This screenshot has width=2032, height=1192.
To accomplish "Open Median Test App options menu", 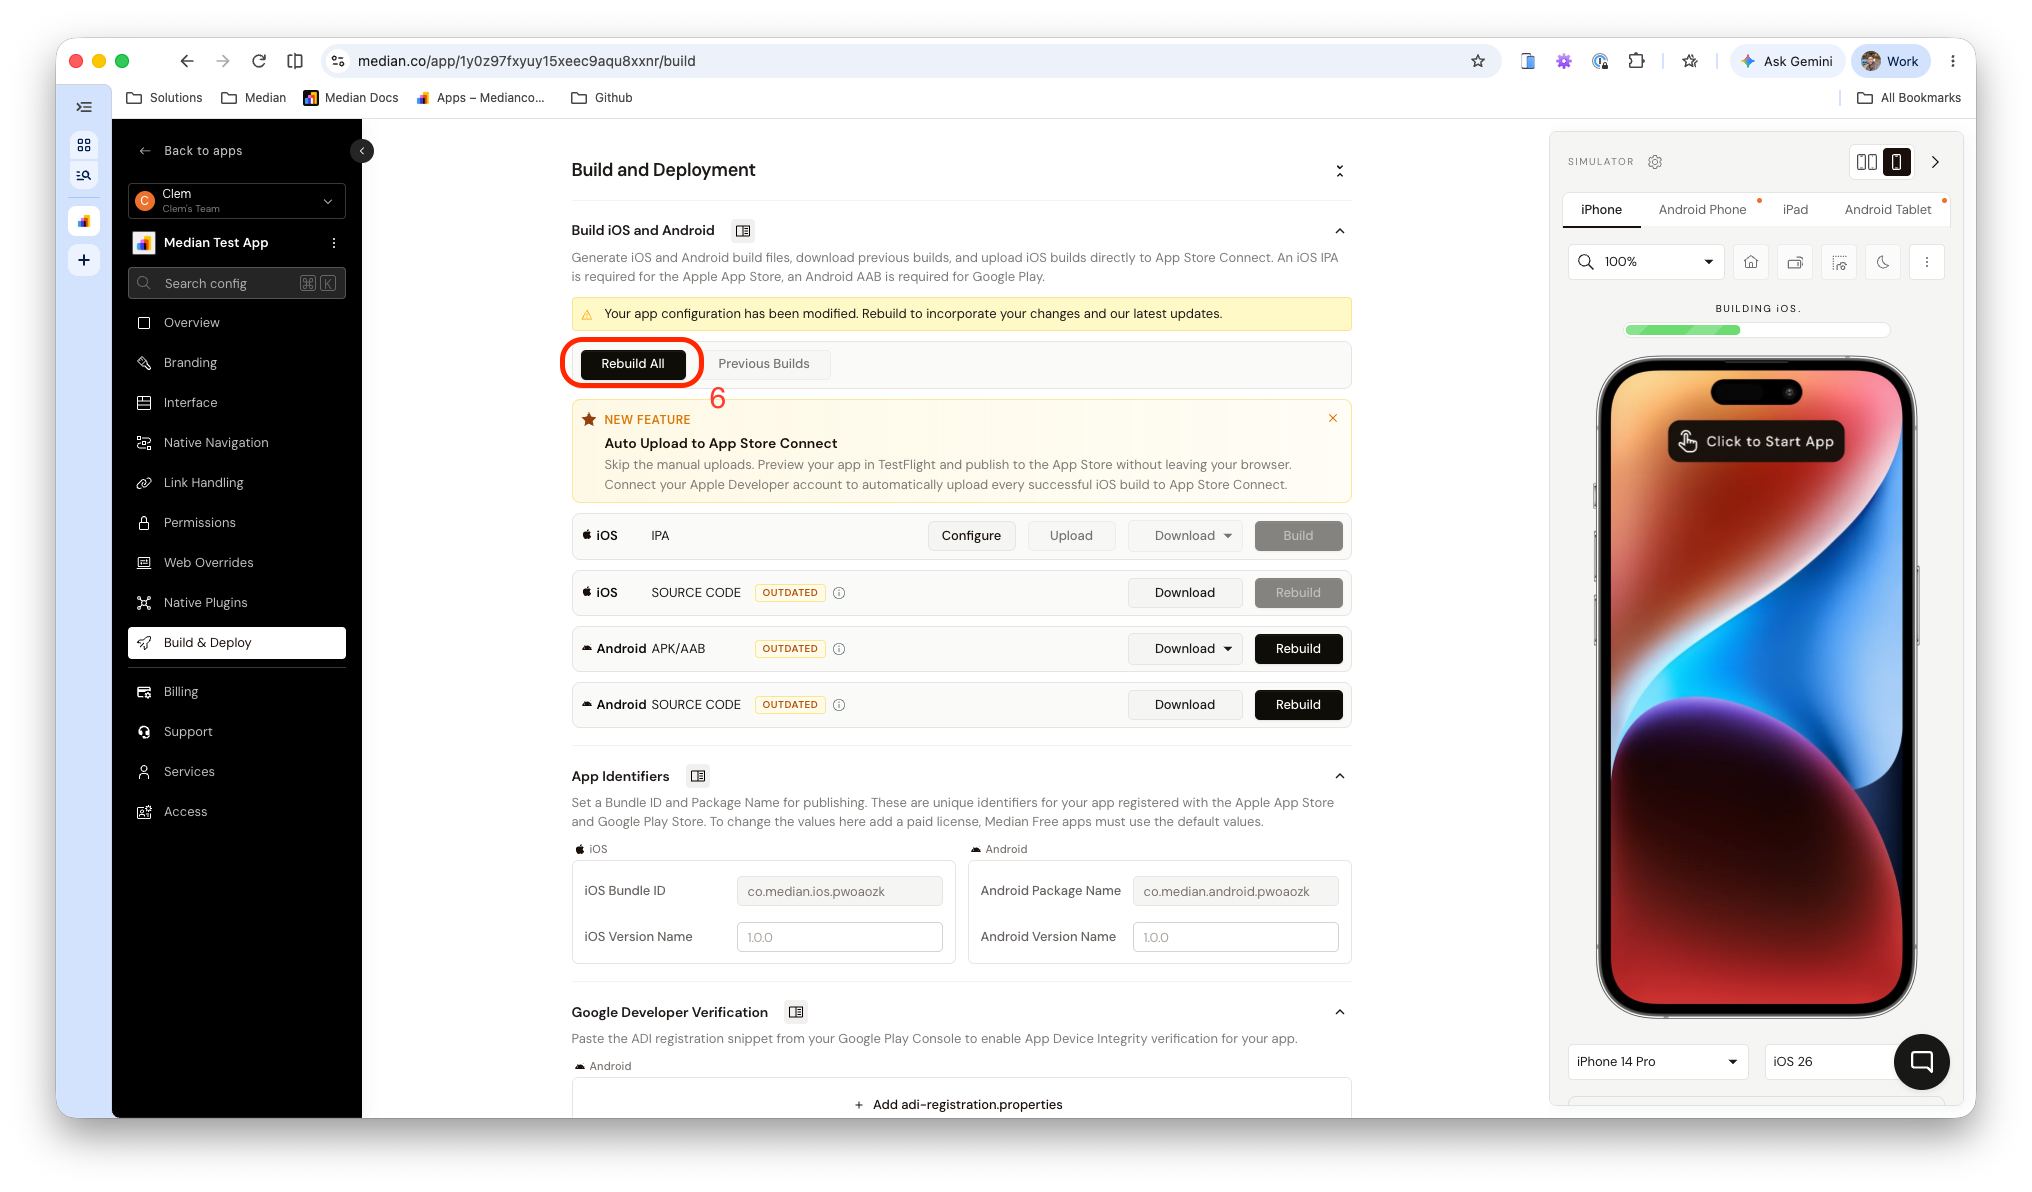I will [334, 243].
